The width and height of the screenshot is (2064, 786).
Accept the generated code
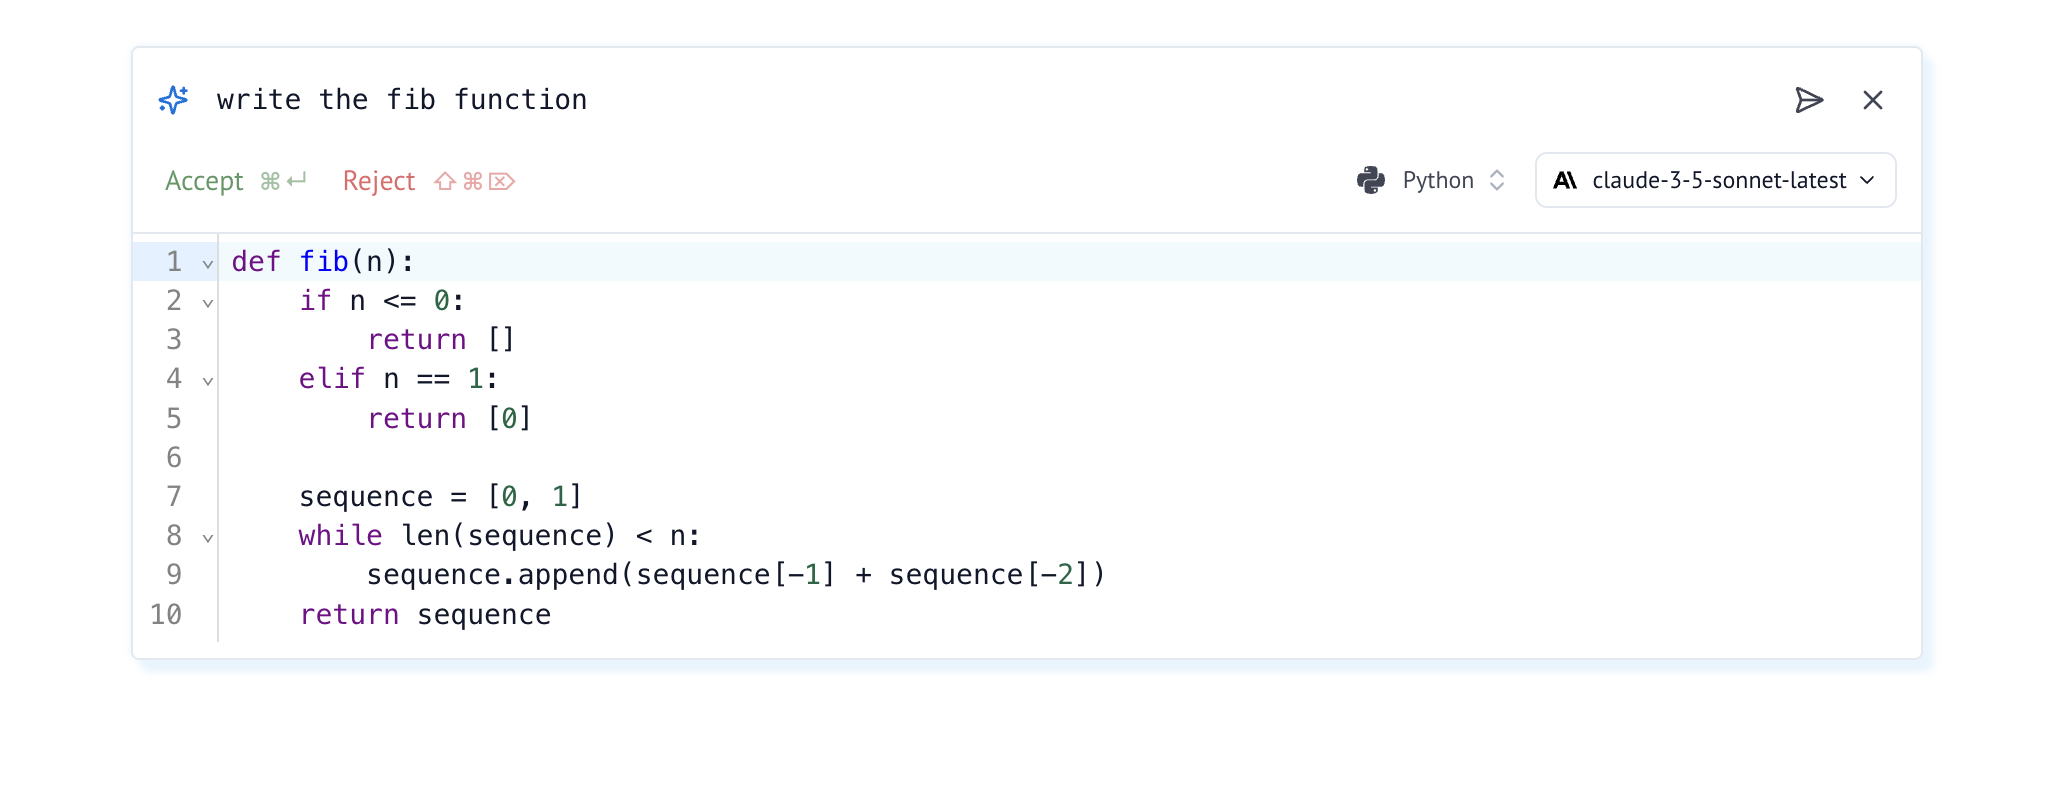204,181
